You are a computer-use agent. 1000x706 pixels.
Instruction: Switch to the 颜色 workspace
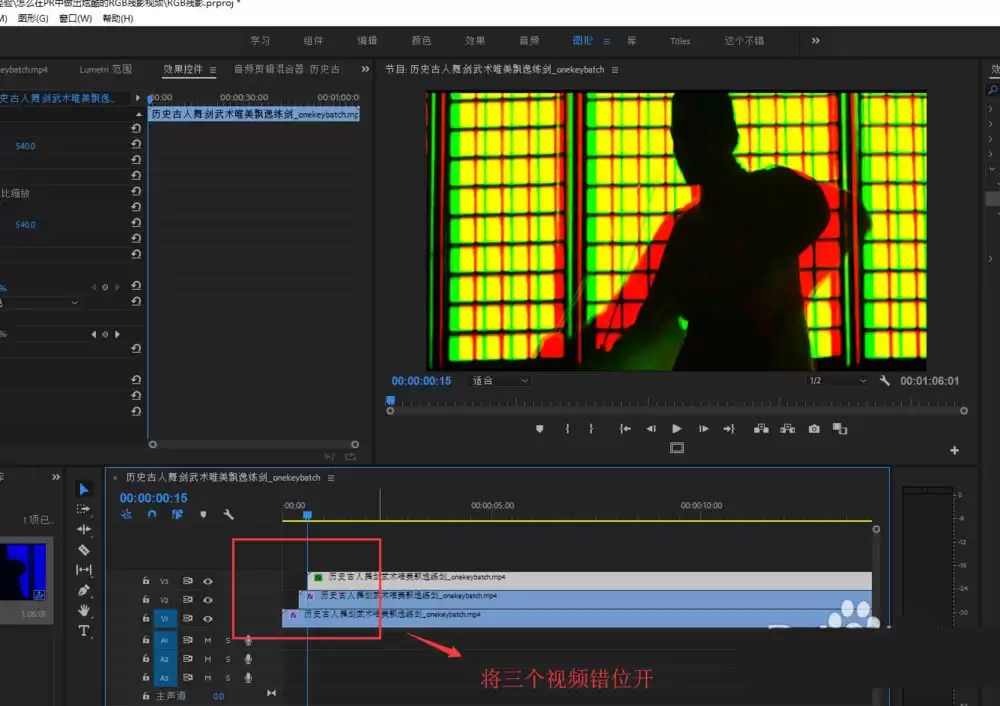click(x=422, y=40)
